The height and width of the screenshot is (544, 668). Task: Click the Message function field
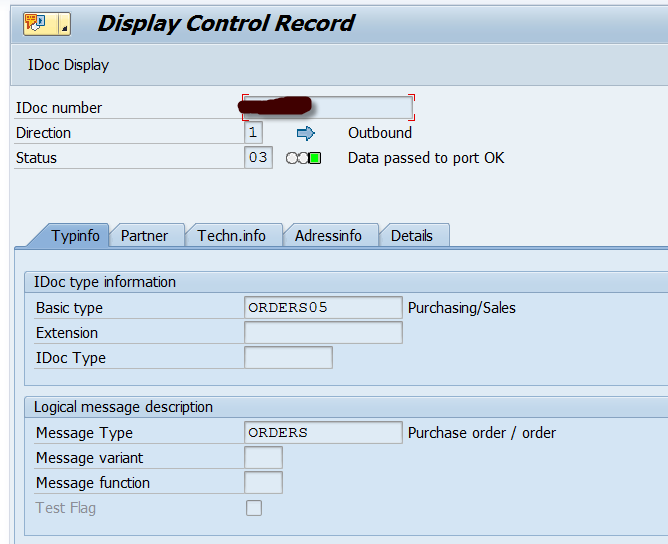263,483
